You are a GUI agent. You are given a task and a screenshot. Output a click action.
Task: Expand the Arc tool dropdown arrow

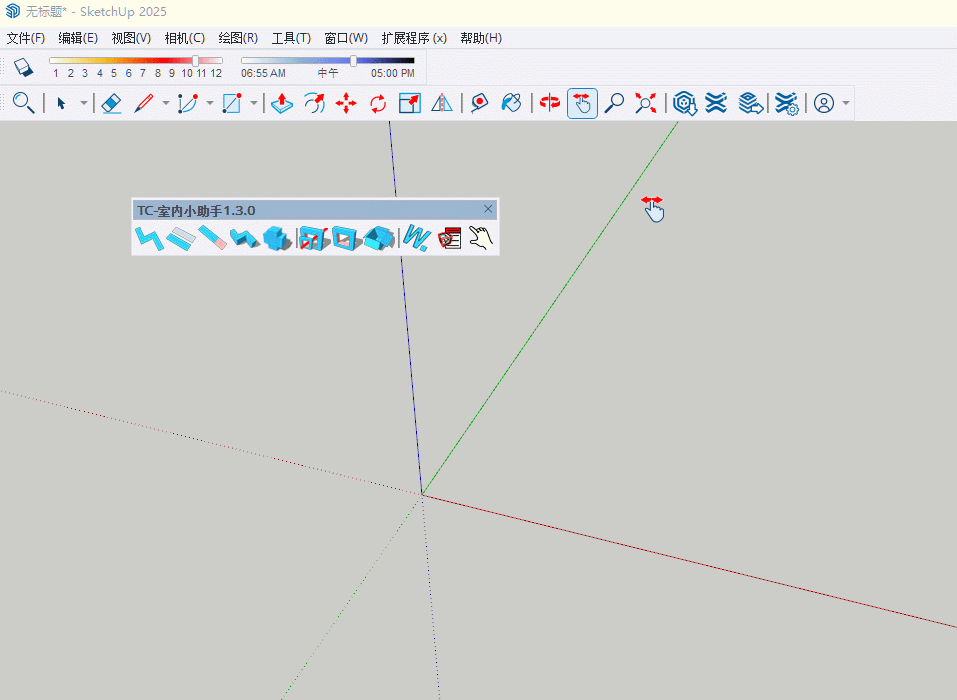click(x=209, y=103)
